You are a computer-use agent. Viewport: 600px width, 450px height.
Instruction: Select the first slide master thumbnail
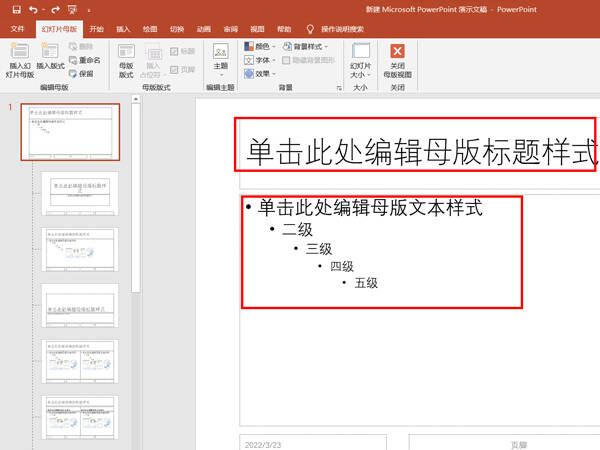coord(70,132)
